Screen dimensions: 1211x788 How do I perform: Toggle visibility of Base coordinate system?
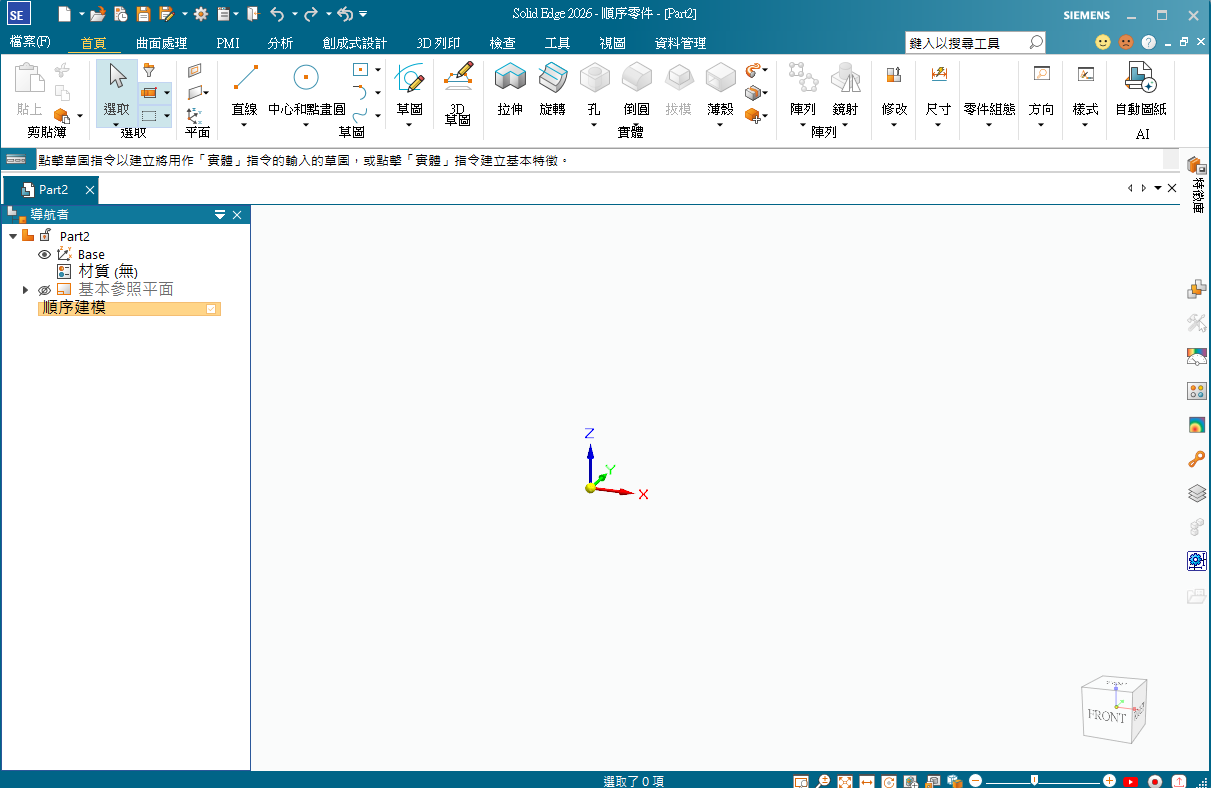[x=44, y=255]
